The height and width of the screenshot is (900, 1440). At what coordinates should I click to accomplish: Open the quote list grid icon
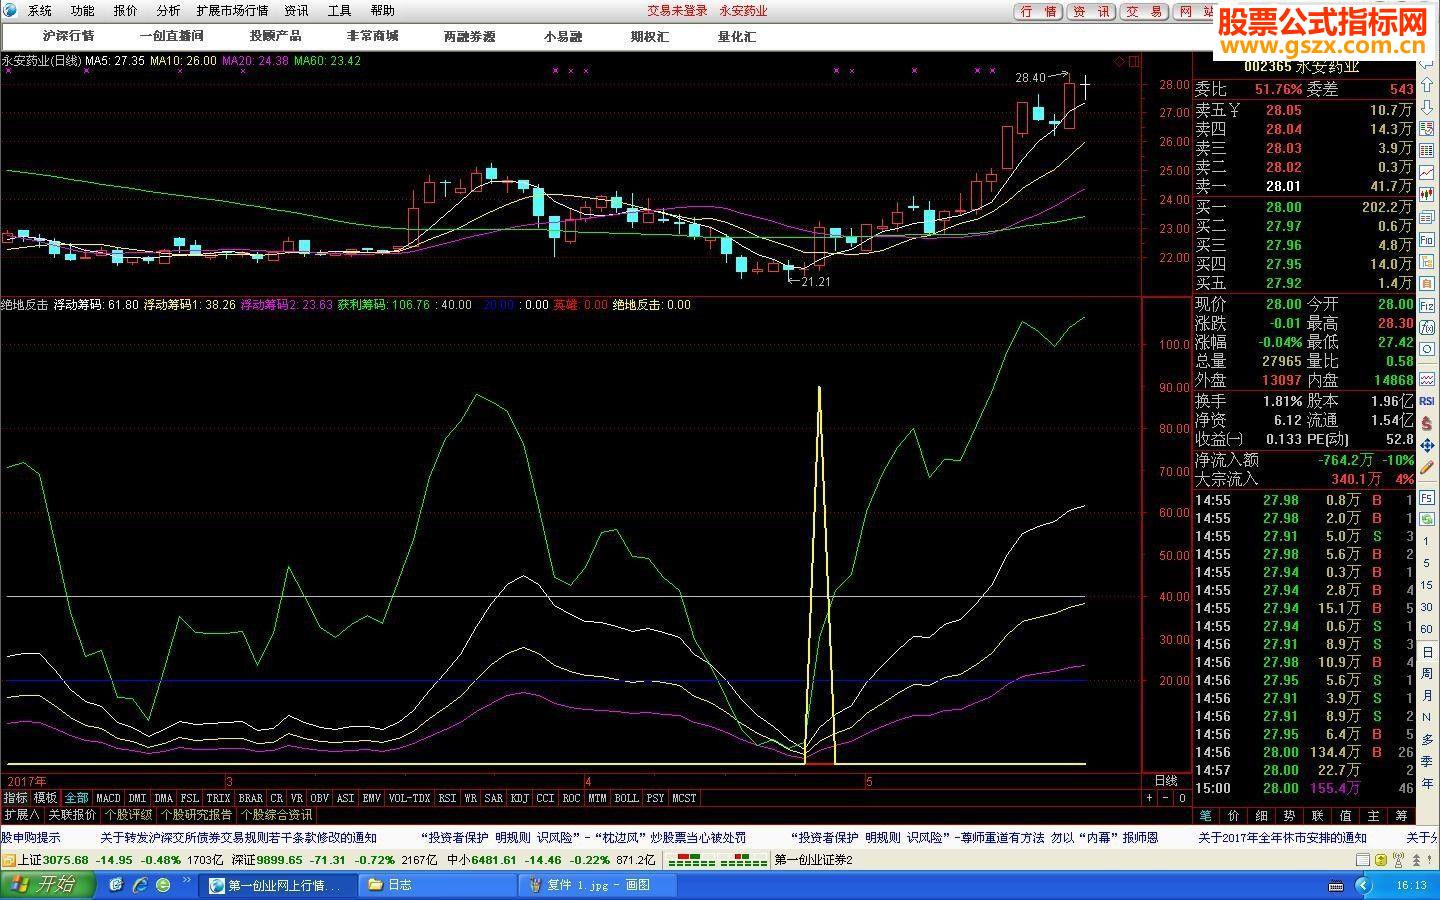[1427, 151]
